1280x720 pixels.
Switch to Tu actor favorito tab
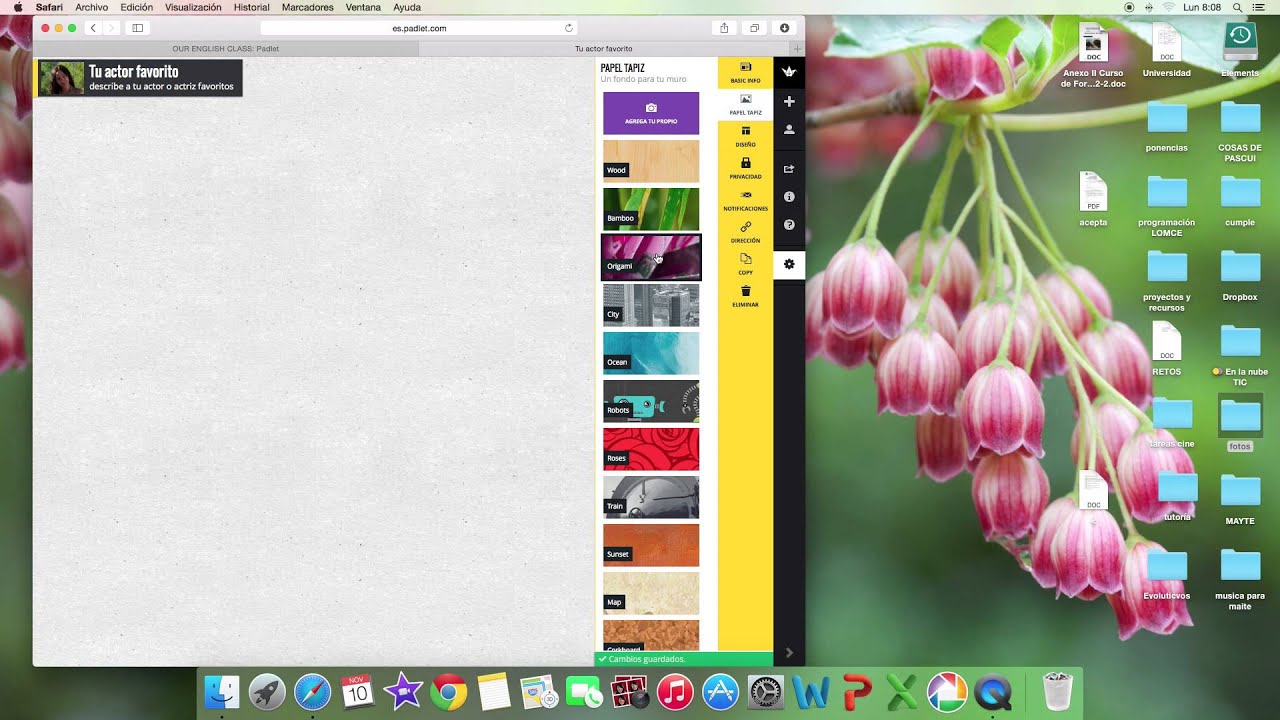click(x=604, y=48)
